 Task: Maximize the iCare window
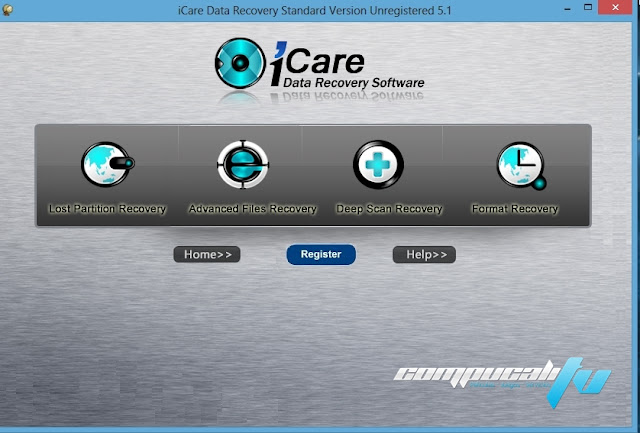click(588, 8)
